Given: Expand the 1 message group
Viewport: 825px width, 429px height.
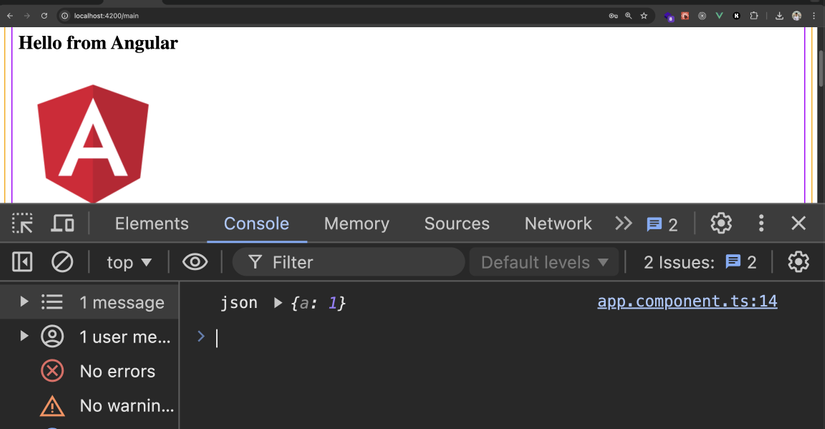Looking at the screenshot, I should click(24, 302).
